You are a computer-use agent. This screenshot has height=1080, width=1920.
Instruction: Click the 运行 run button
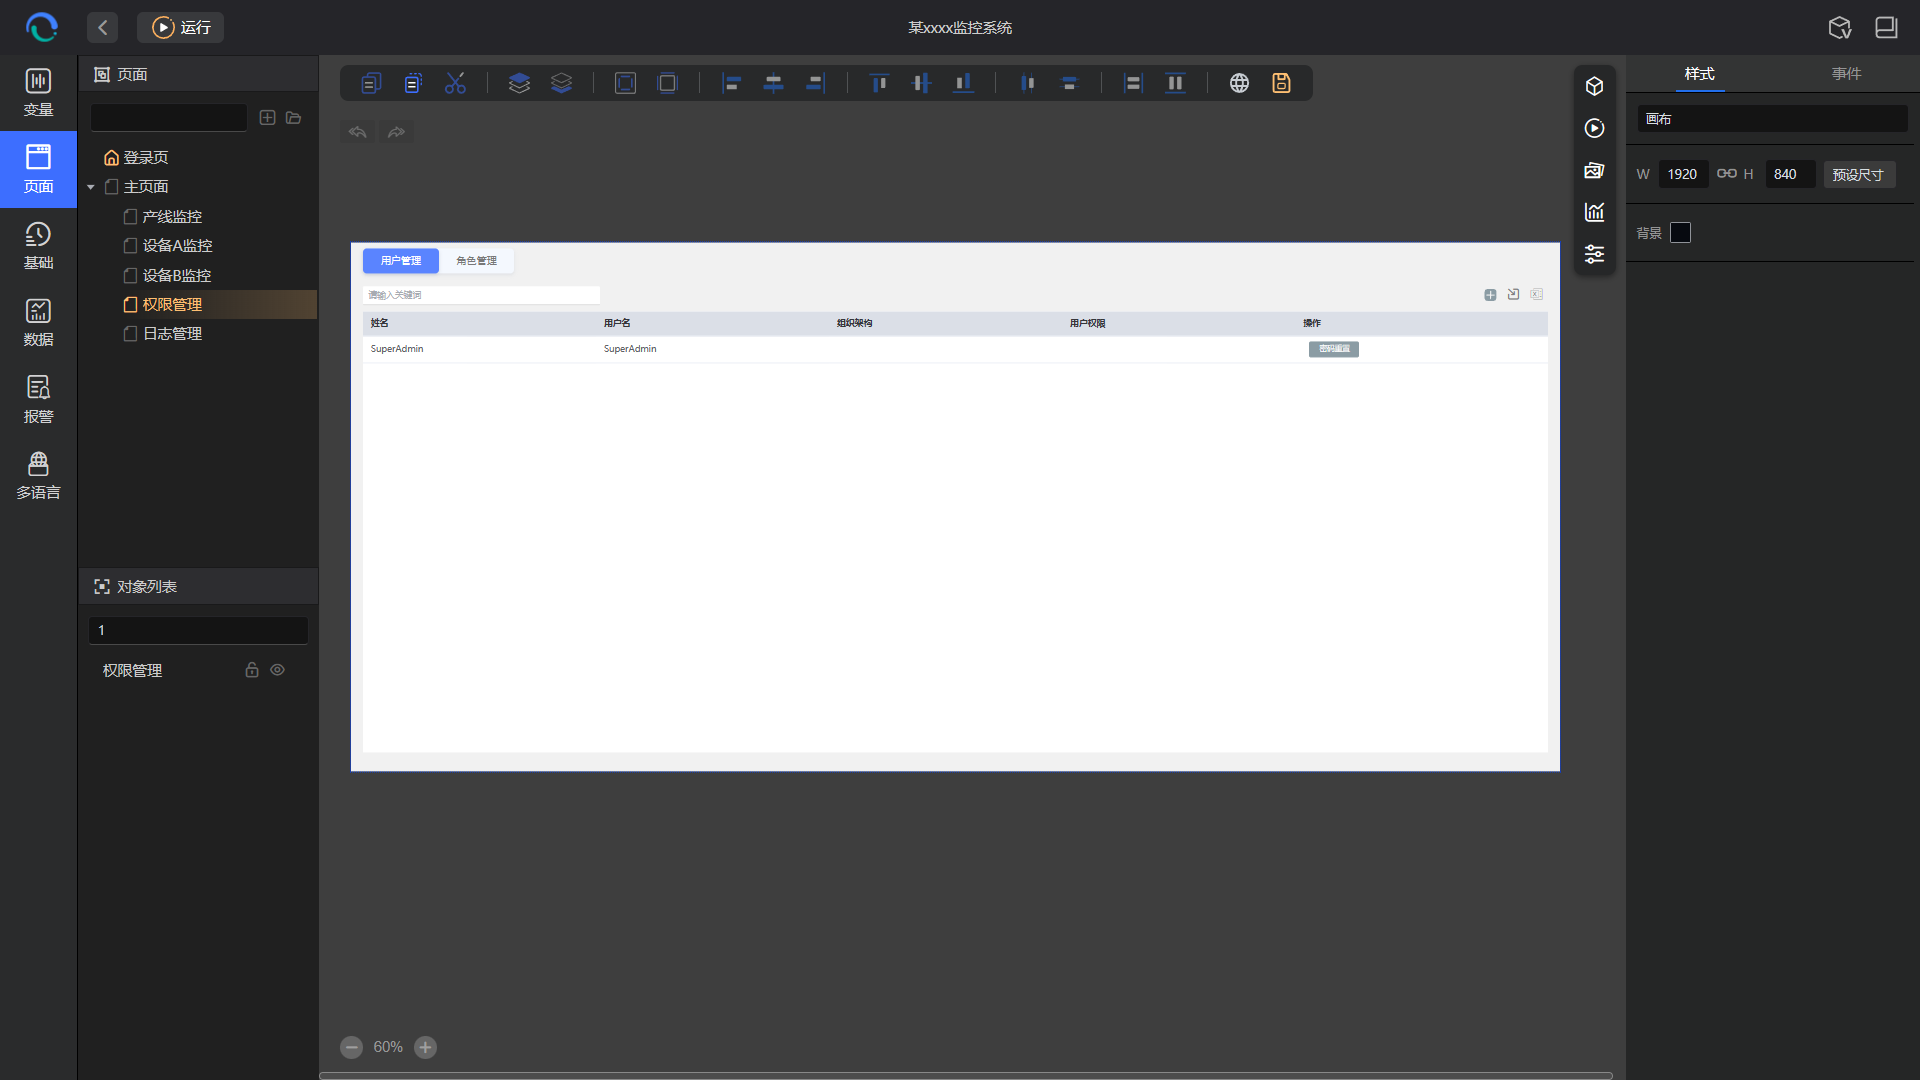[181, 27]
